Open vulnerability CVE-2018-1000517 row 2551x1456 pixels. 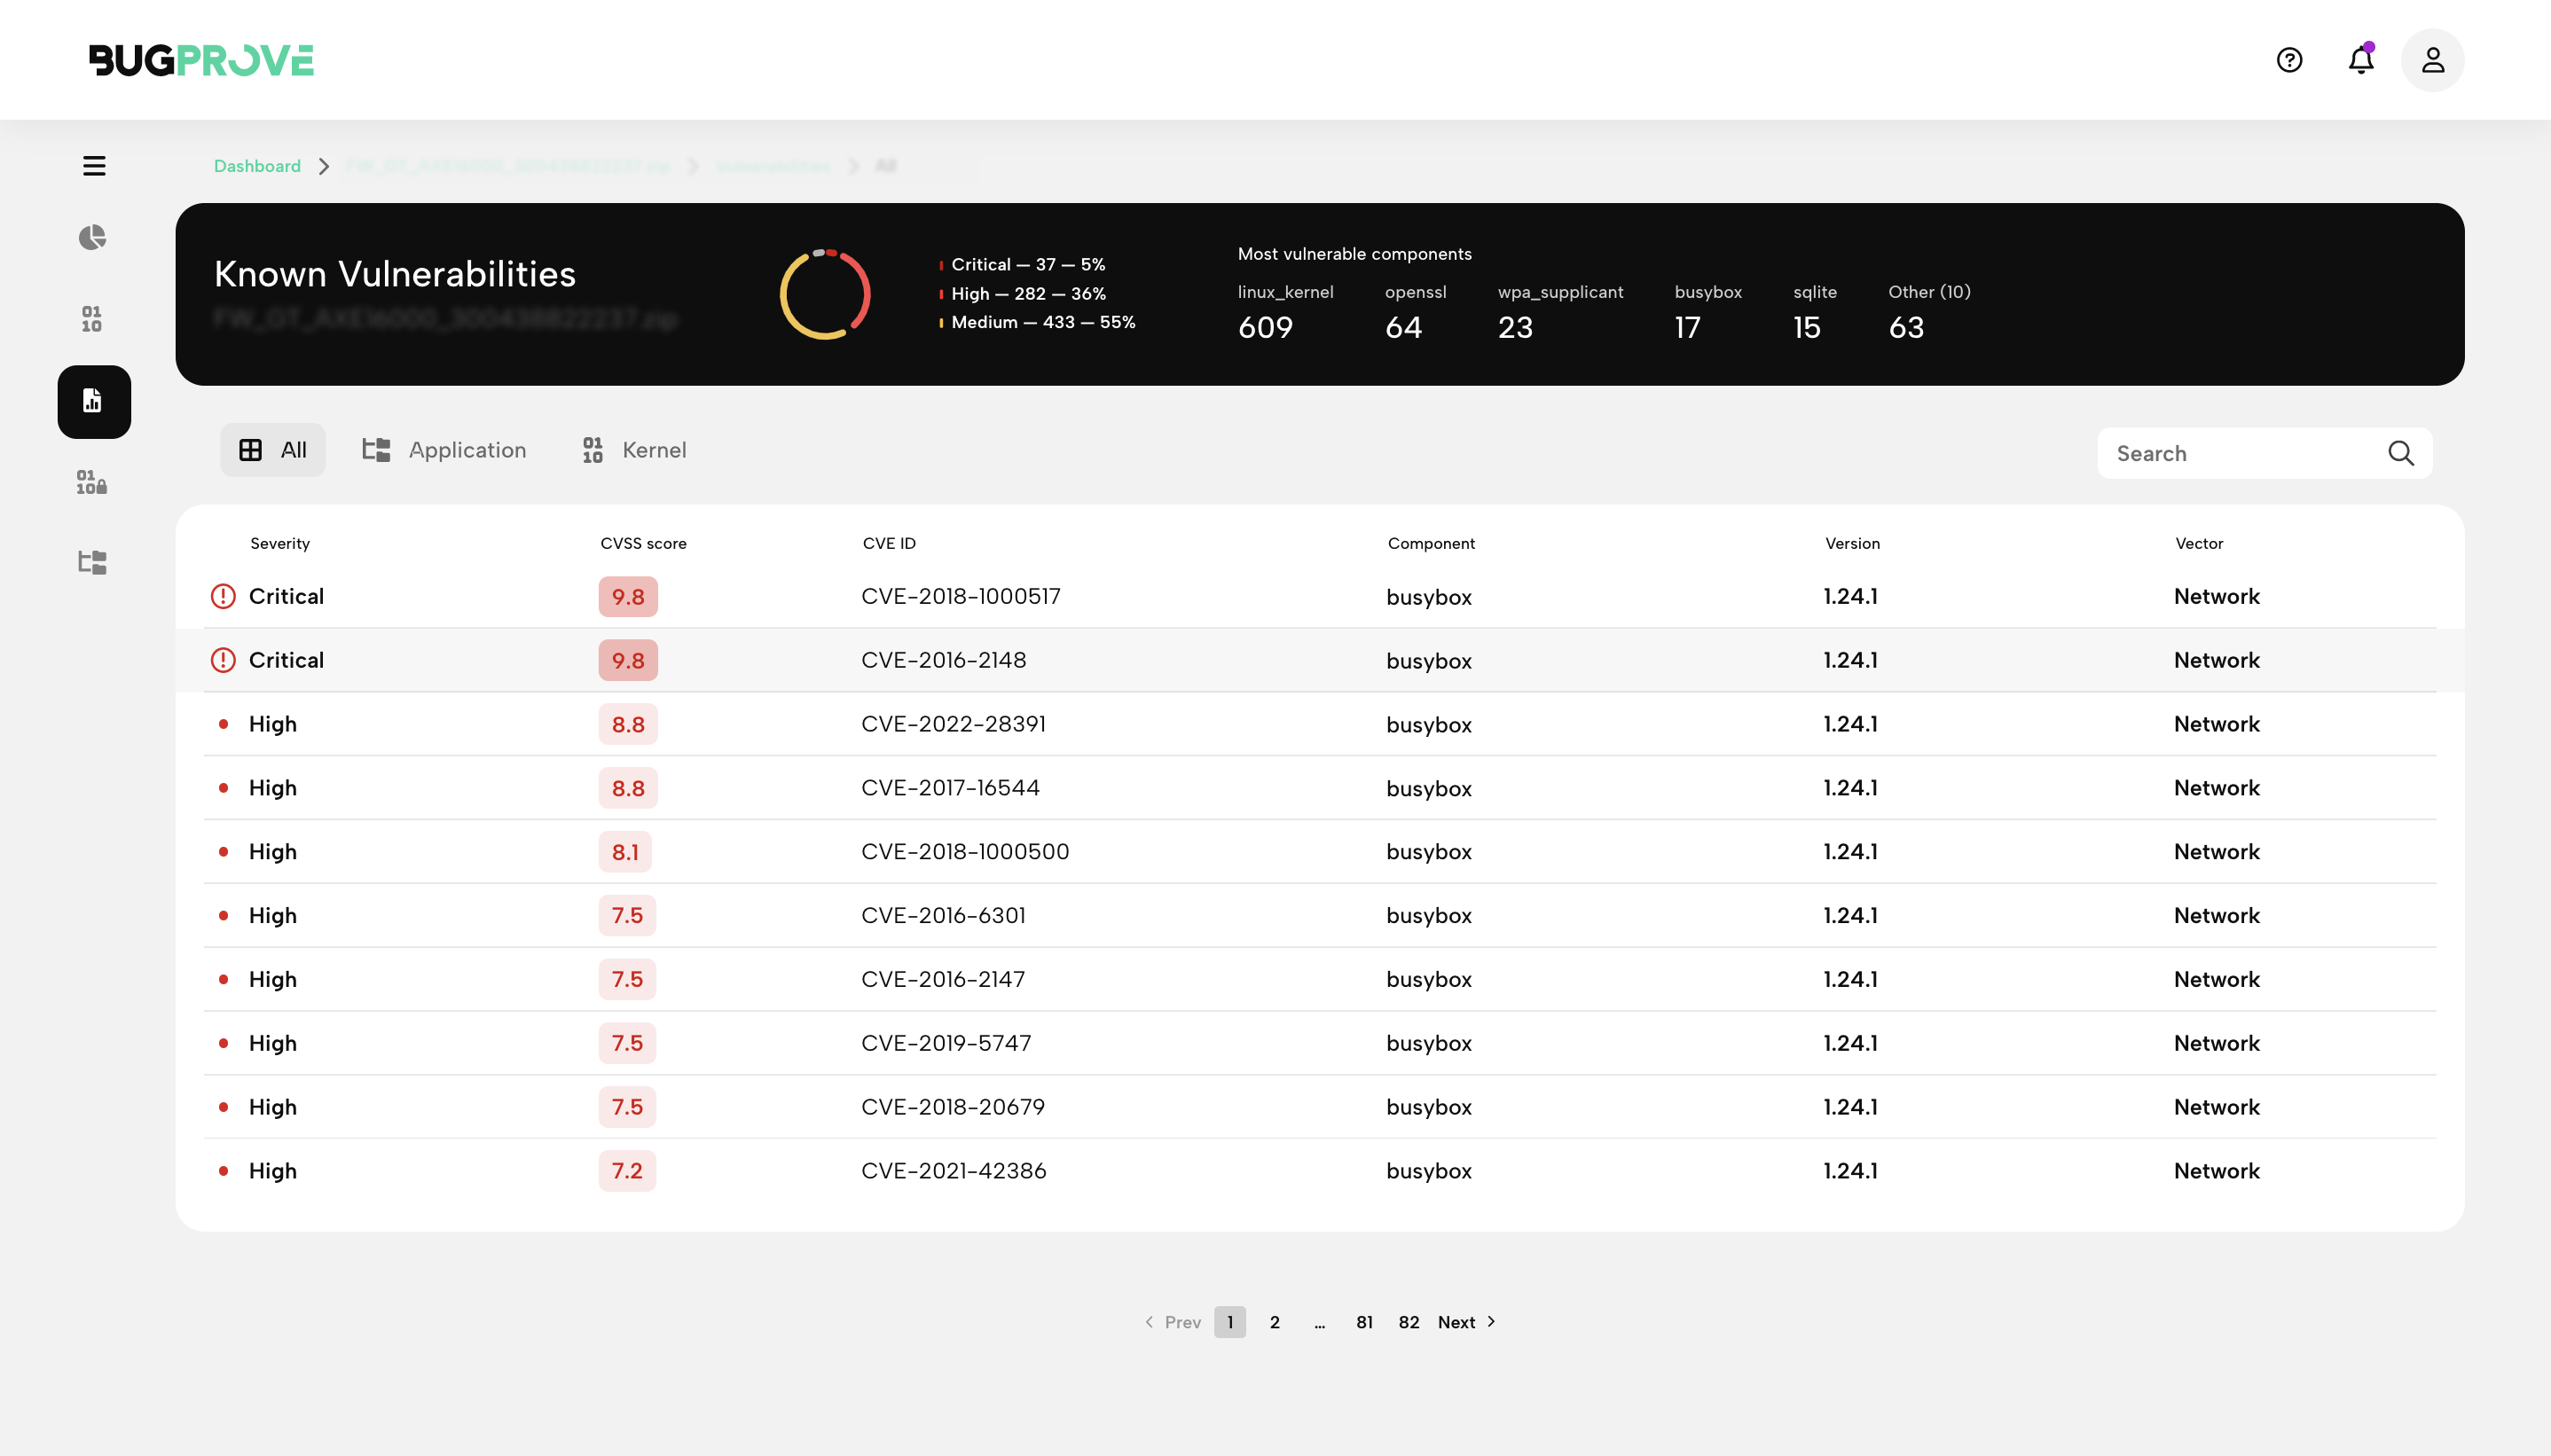(961, 596)
